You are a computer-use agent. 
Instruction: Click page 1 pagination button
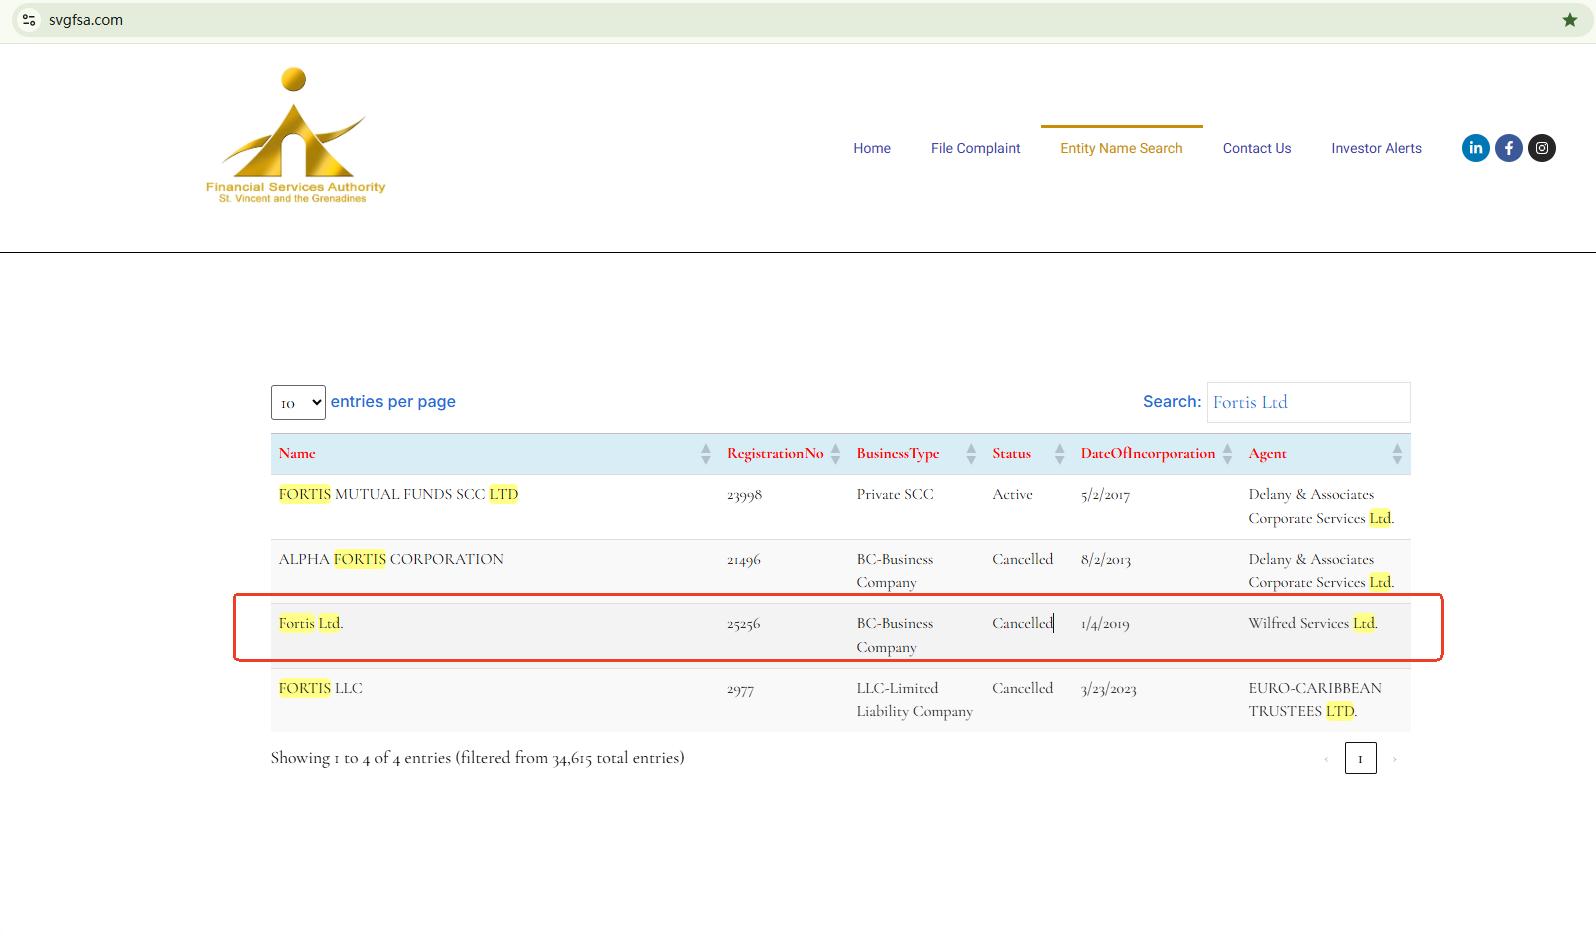point(1360,759)
